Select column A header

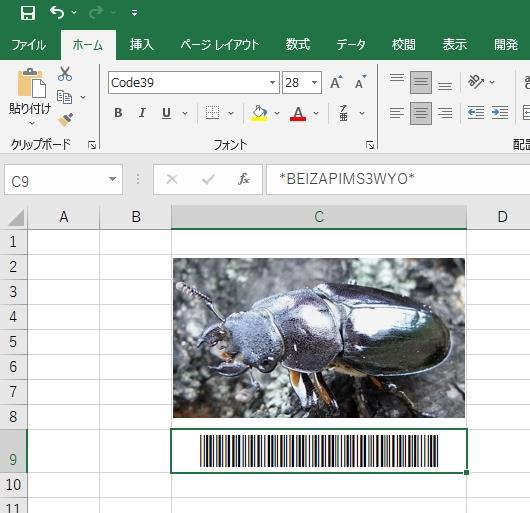[64, 217]
